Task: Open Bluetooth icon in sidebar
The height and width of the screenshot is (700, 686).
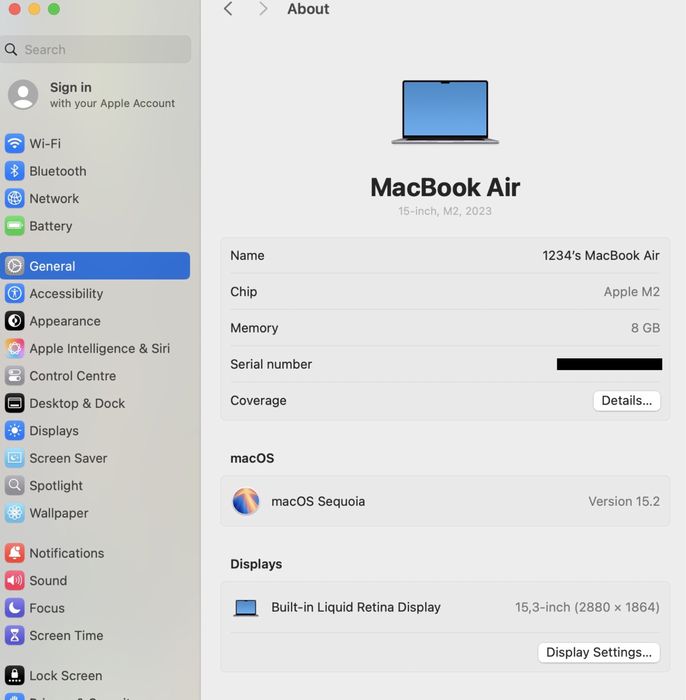Action: tap(14, 171)
